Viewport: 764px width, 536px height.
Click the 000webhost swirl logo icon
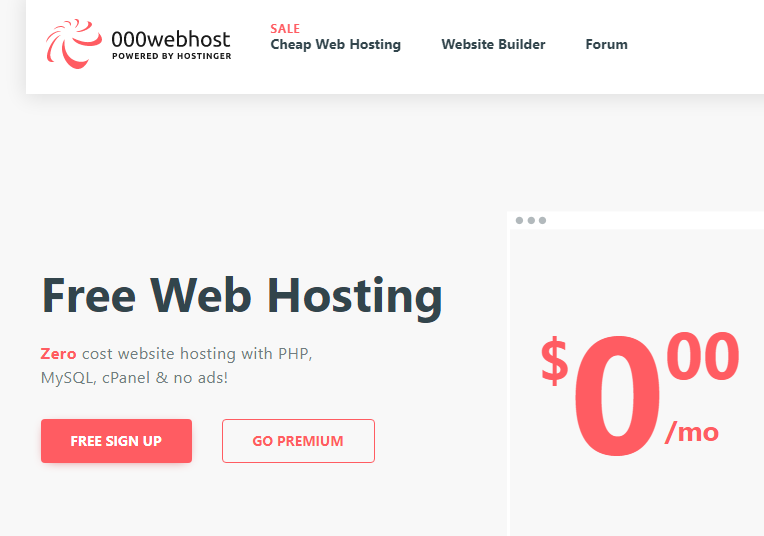74,44
